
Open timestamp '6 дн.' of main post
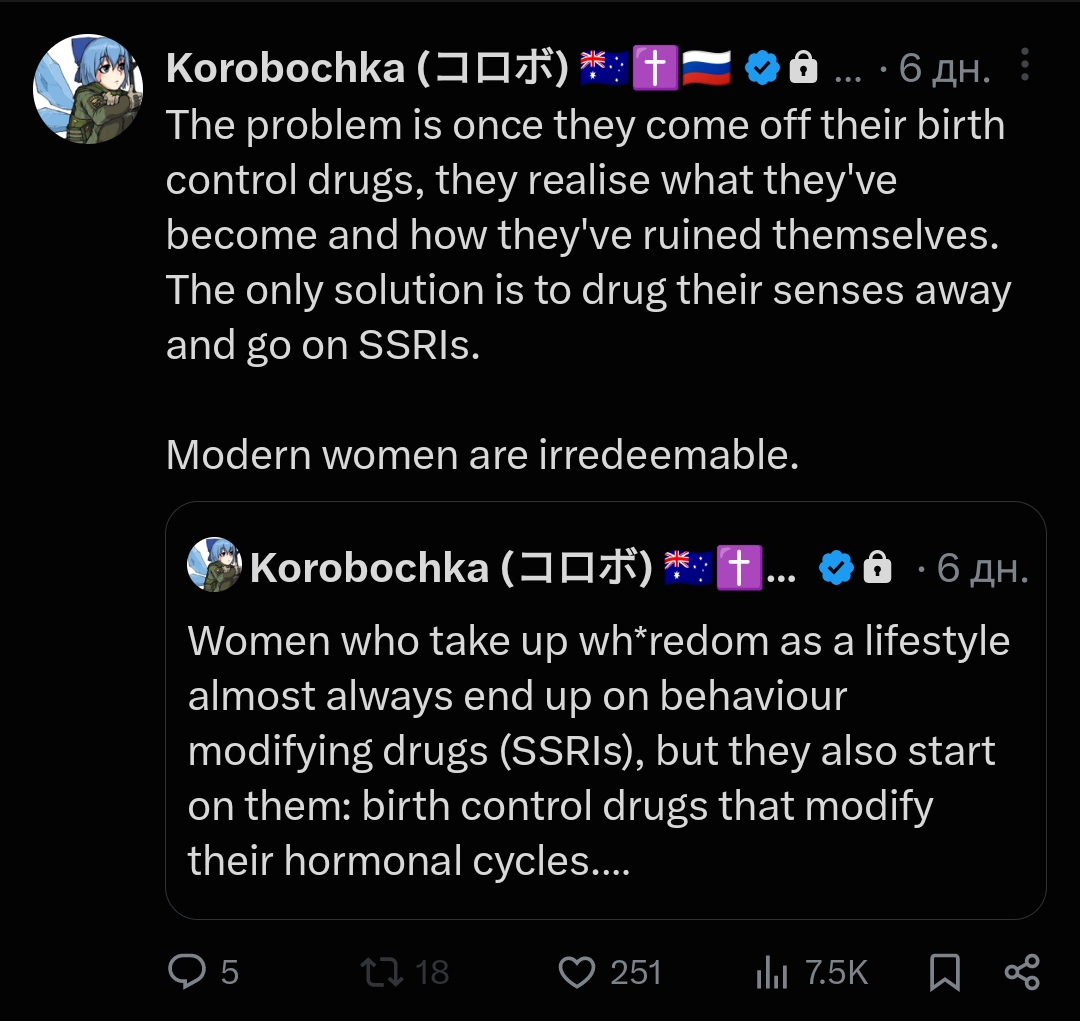pyautogui.click(x=944, y=68)
